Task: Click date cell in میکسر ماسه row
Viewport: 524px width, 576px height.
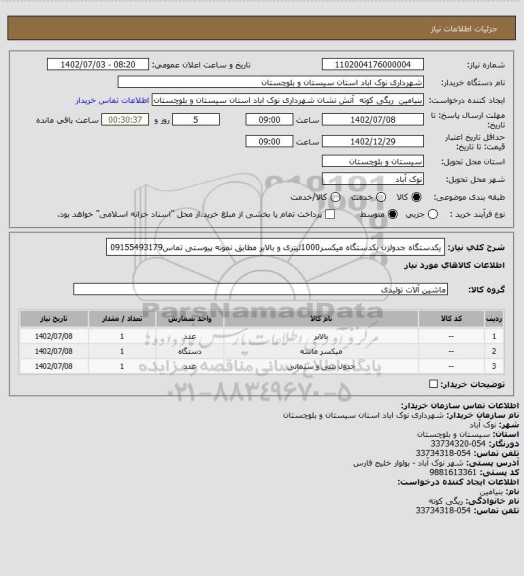Action: pos(54,352)
